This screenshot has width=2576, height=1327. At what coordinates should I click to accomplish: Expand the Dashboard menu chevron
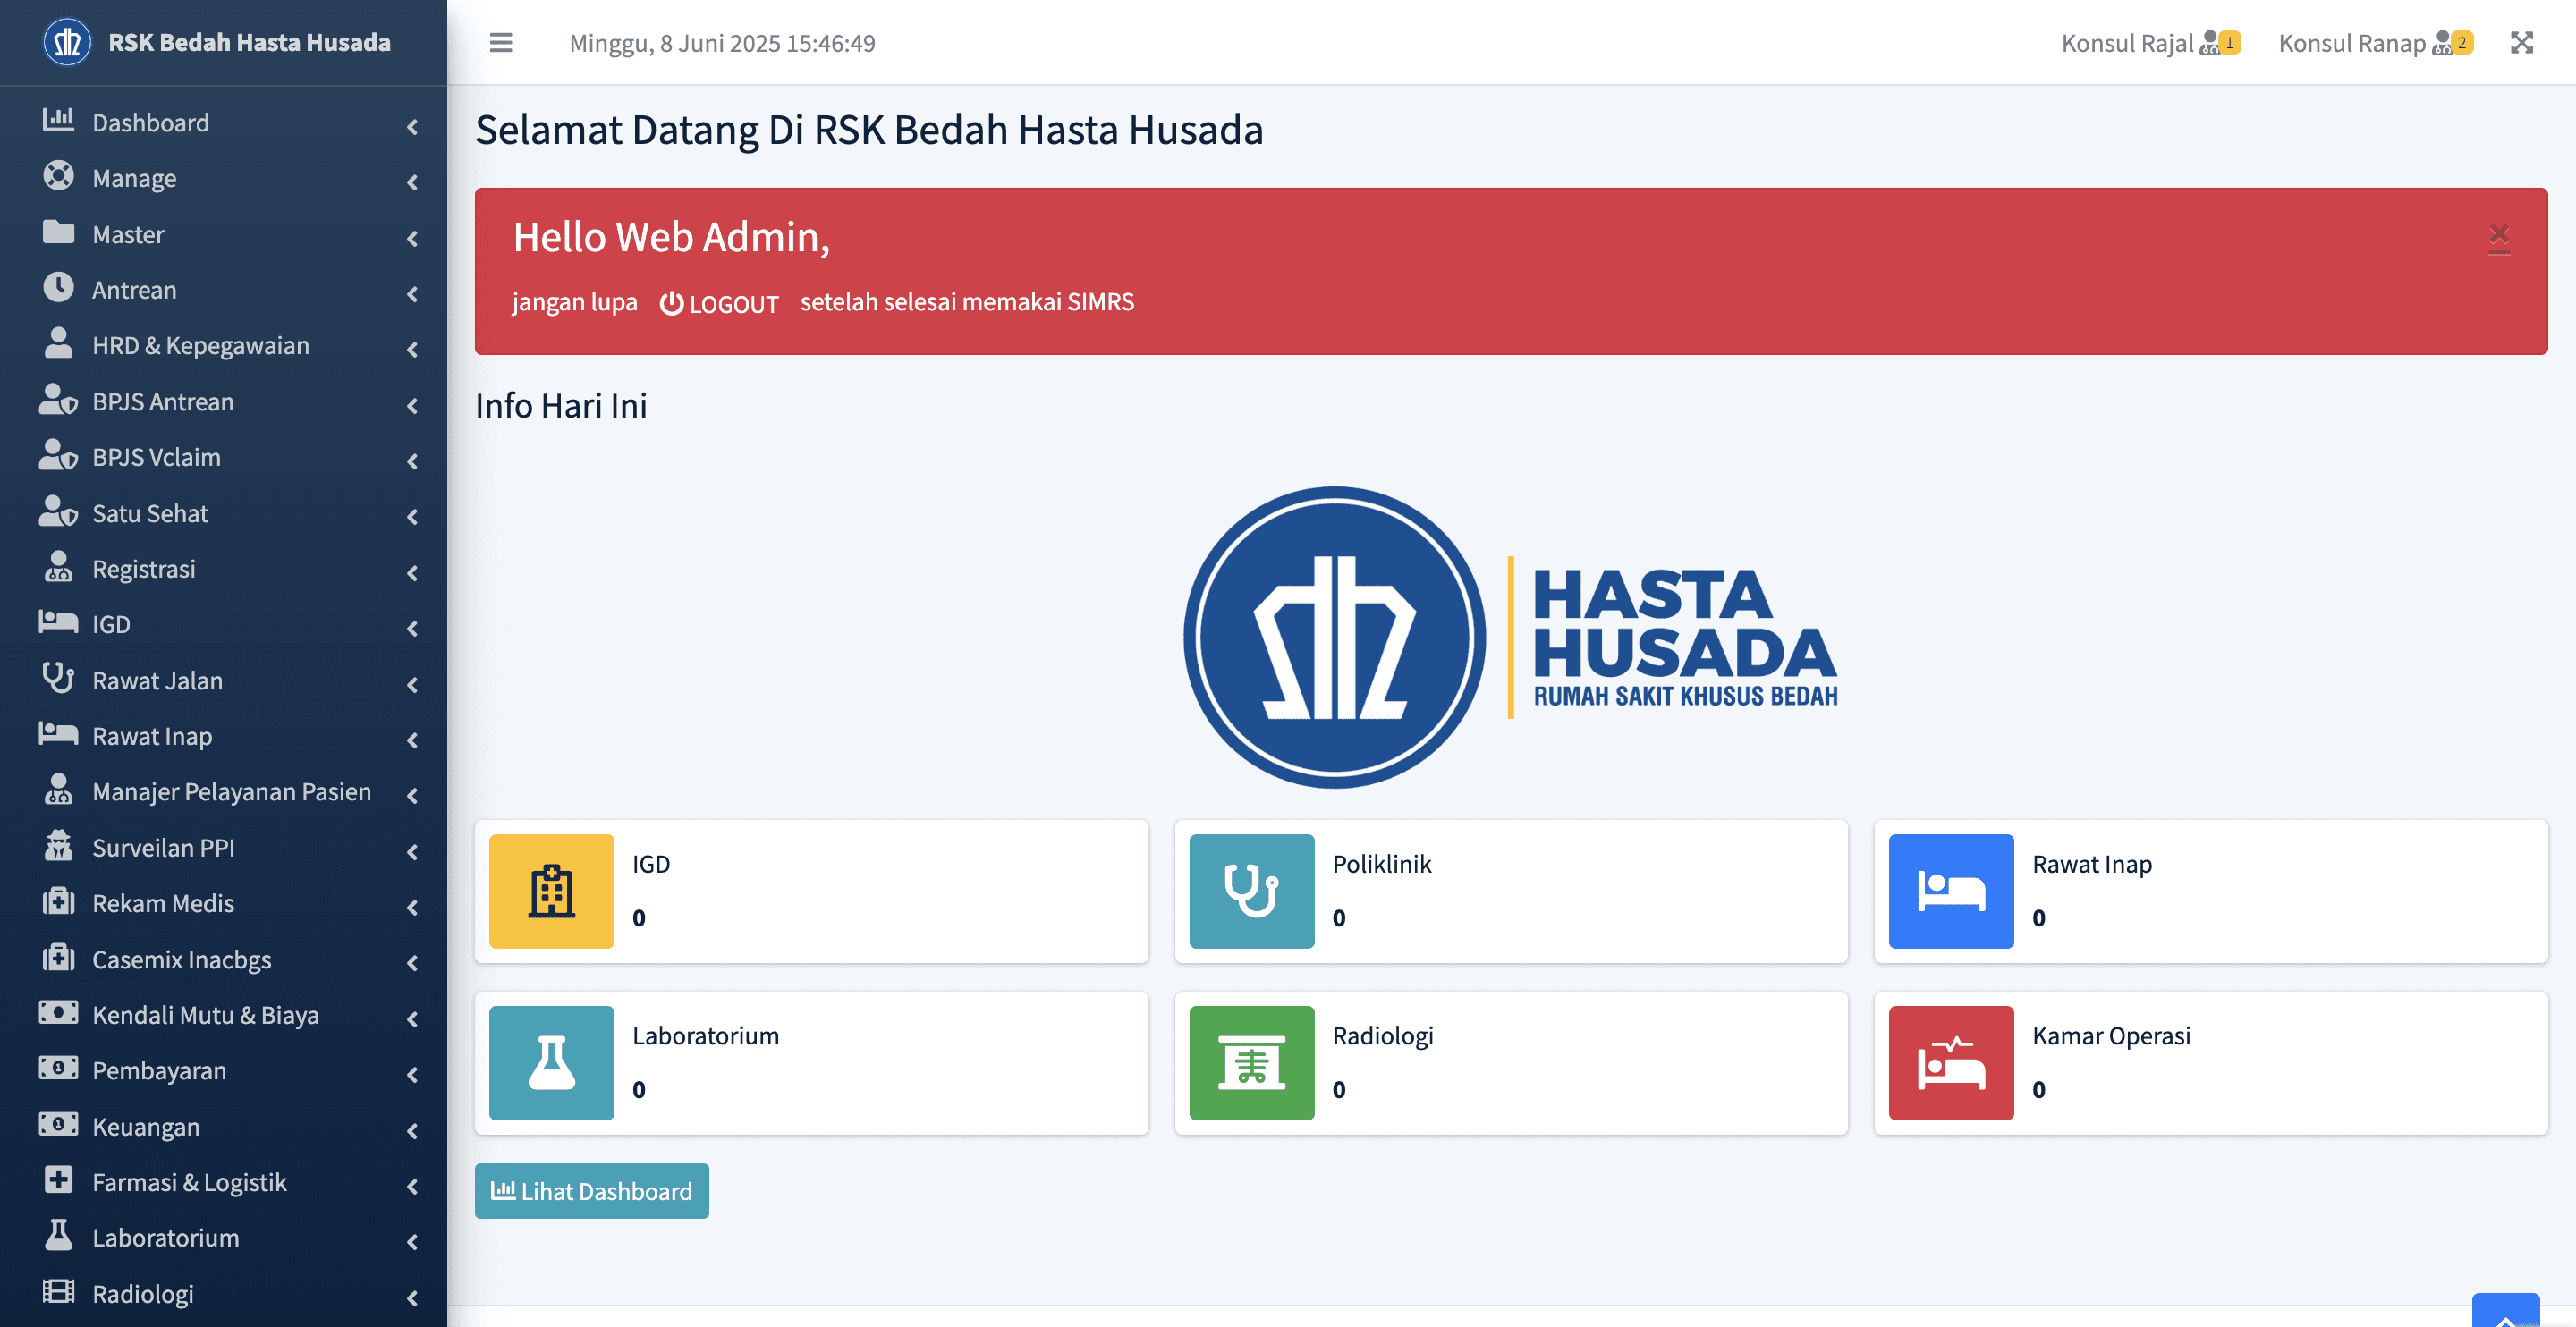click(x=412, y=126)
